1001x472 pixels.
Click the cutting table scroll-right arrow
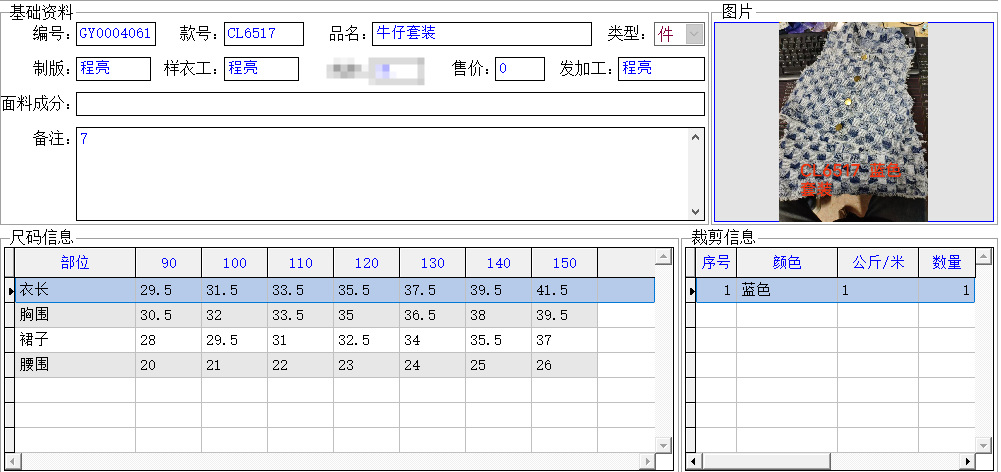(x=968, y=461)
